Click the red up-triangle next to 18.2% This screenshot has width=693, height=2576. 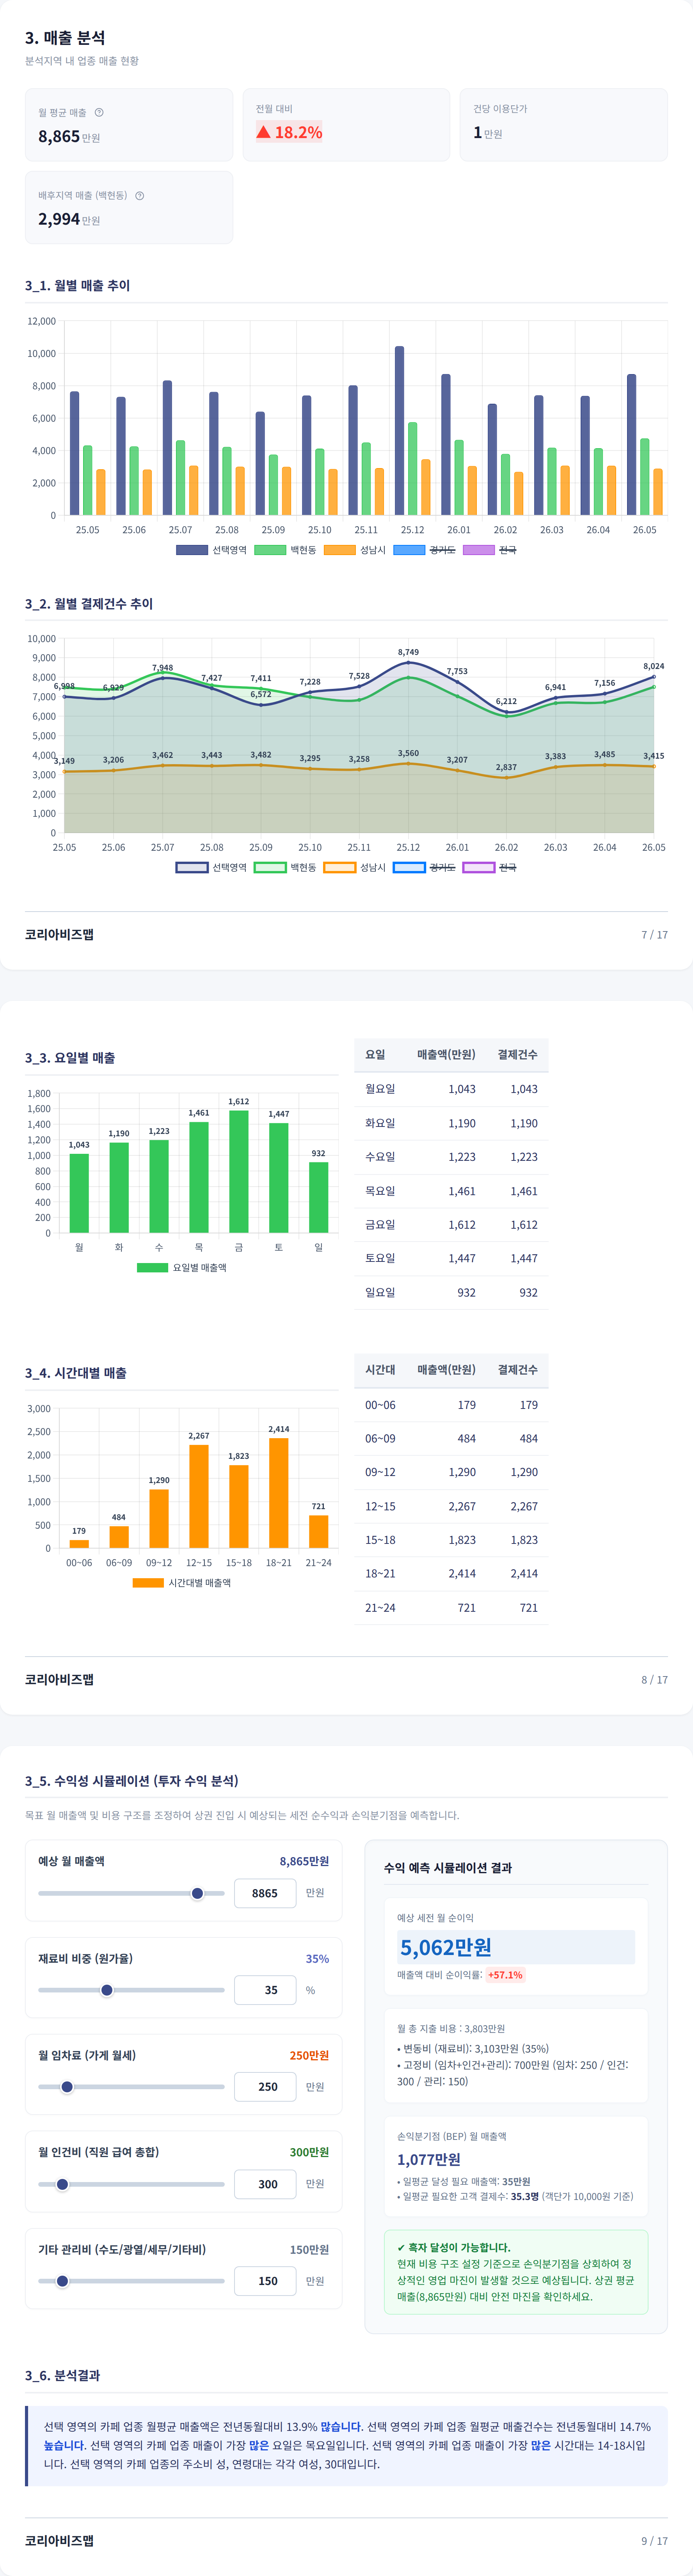click(x=263, y=132)
